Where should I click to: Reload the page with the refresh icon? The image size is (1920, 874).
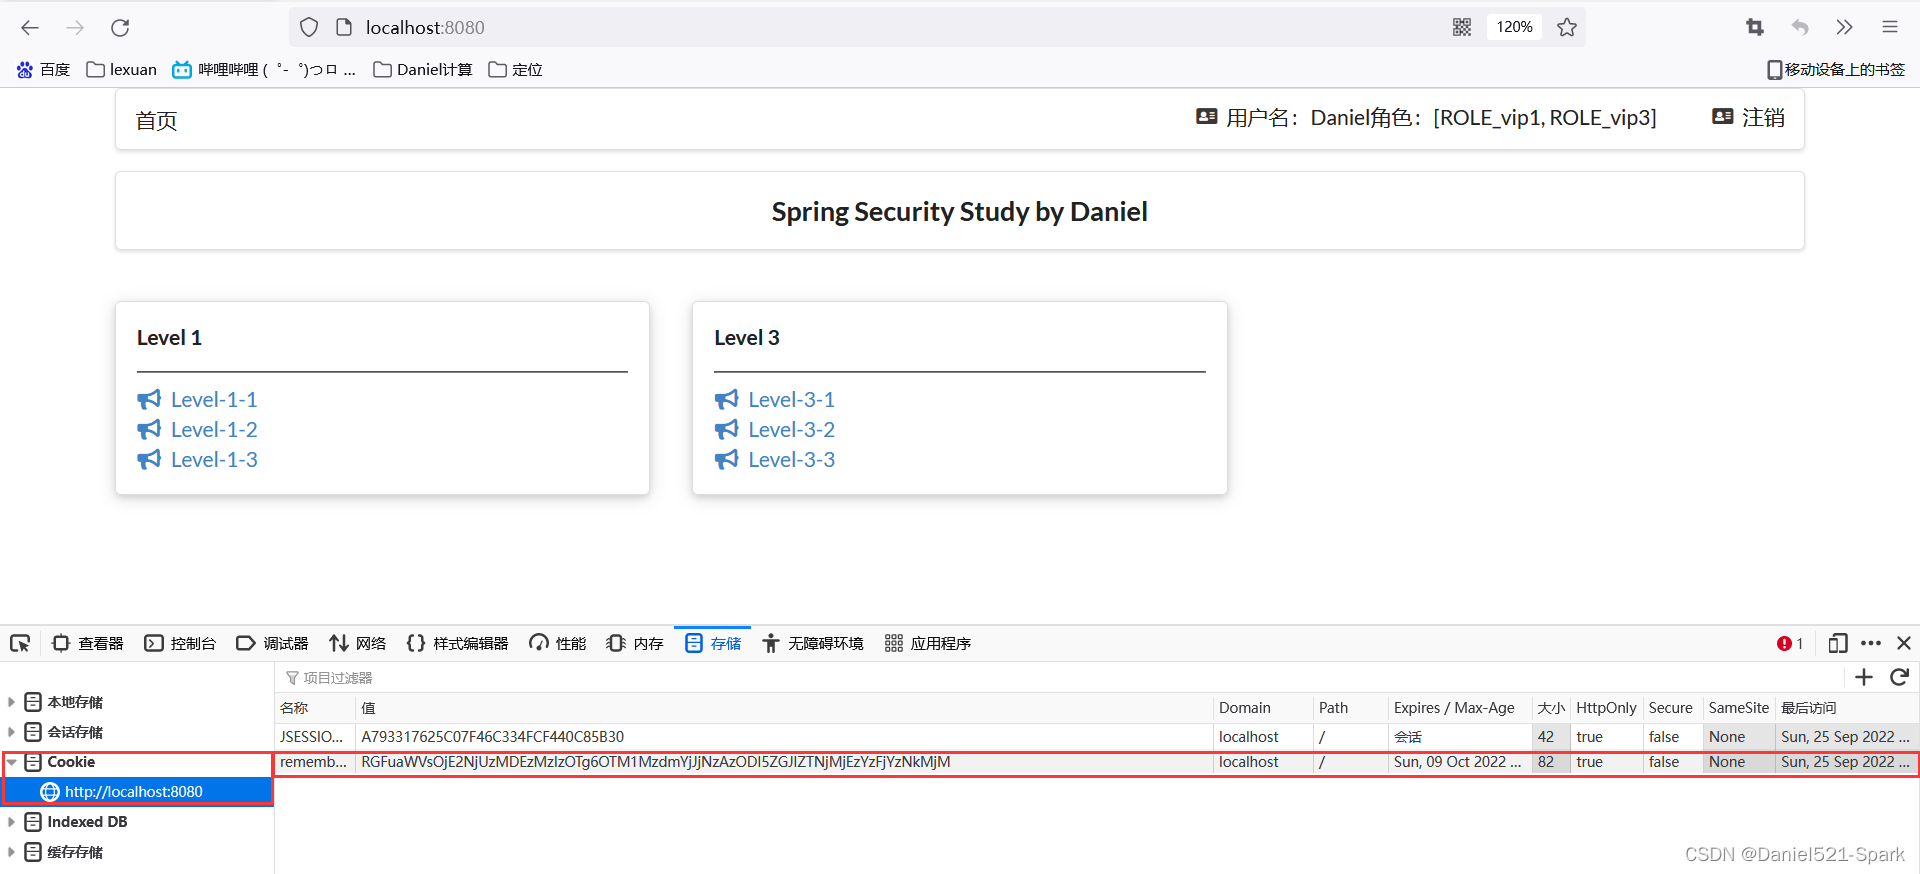[120, 28]
